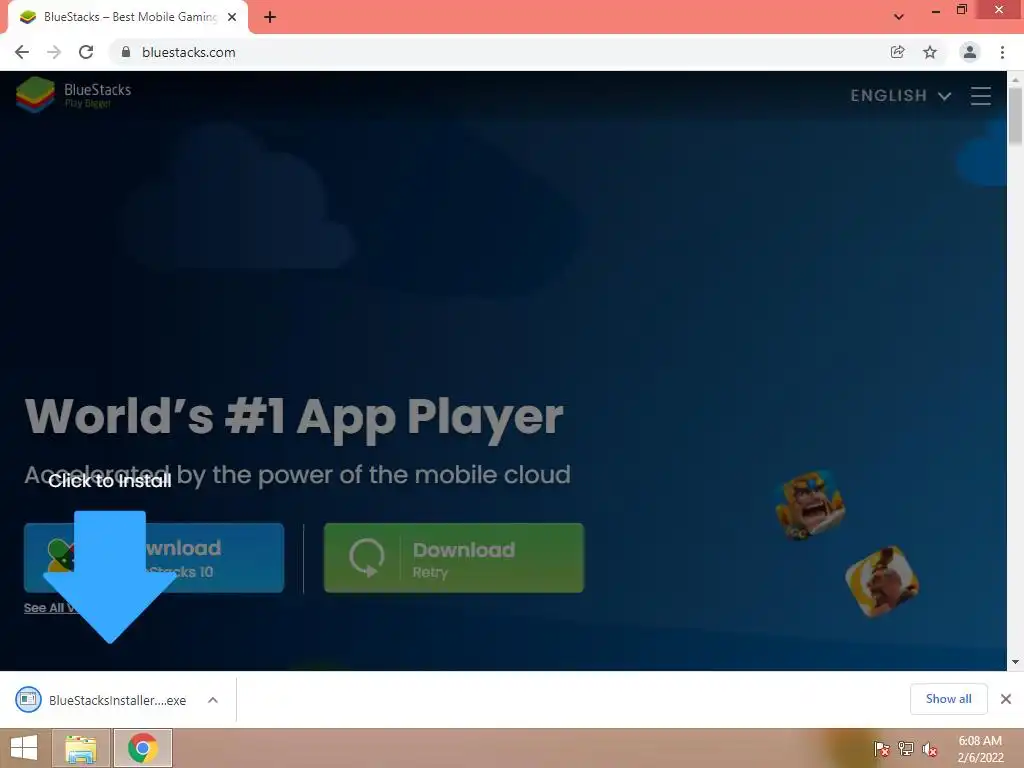
Task: Bookmark this page with the star icon
Action: [930, 52]
